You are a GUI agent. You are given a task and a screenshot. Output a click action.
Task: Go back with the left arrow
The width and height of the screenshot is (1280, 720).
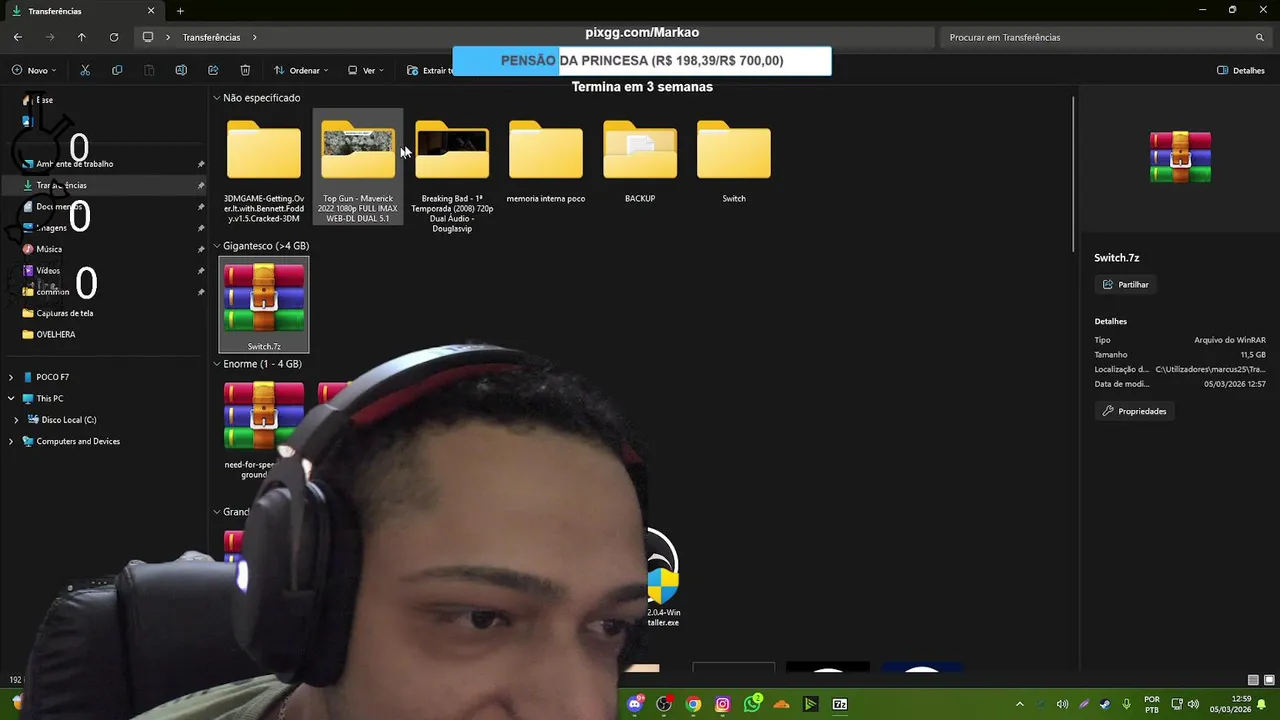18,37
